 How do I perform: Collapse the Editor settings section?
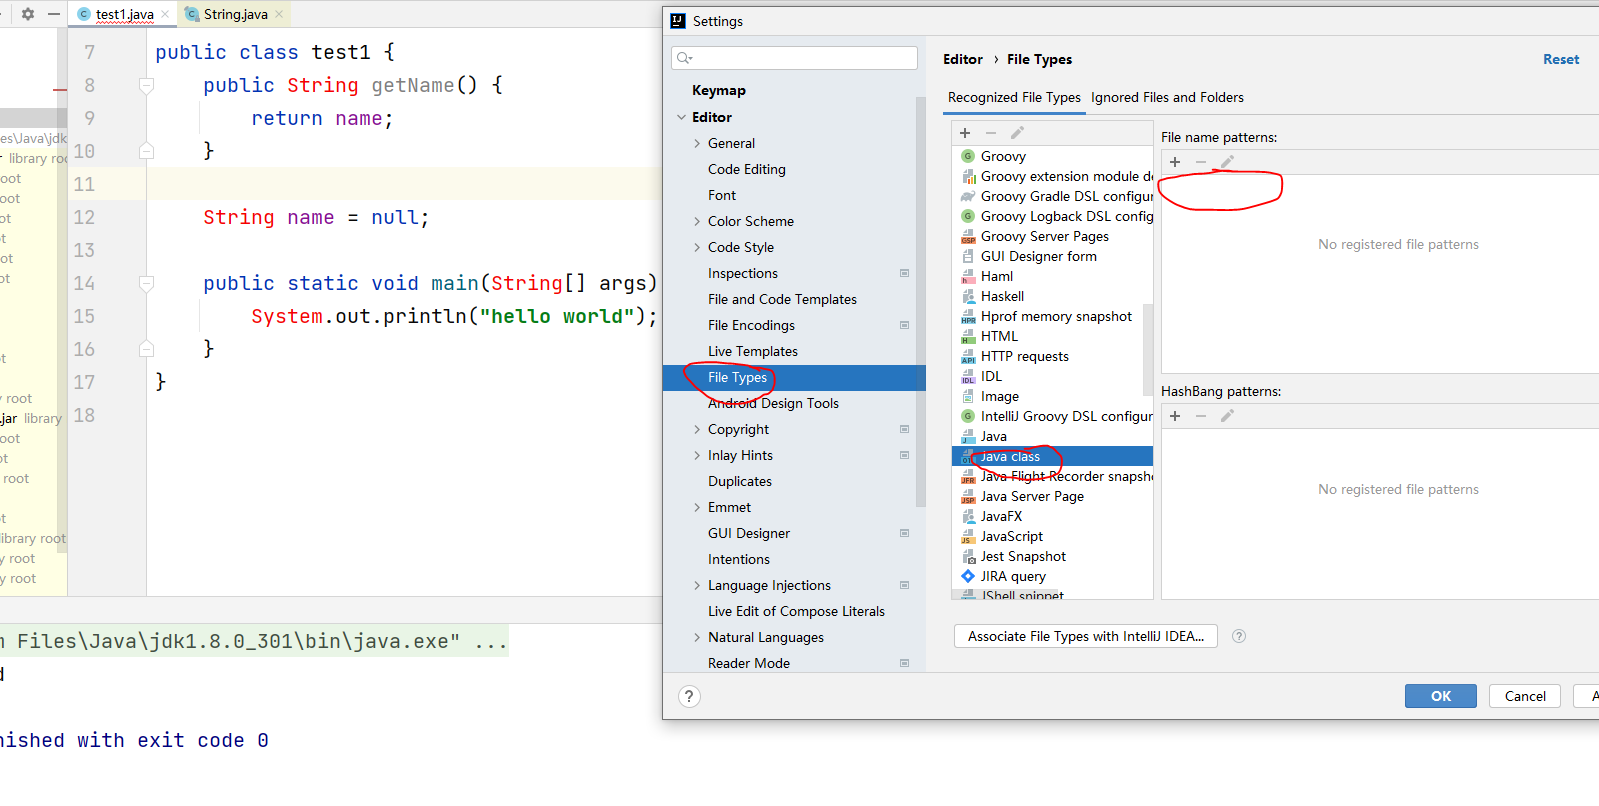pos(681,117)
